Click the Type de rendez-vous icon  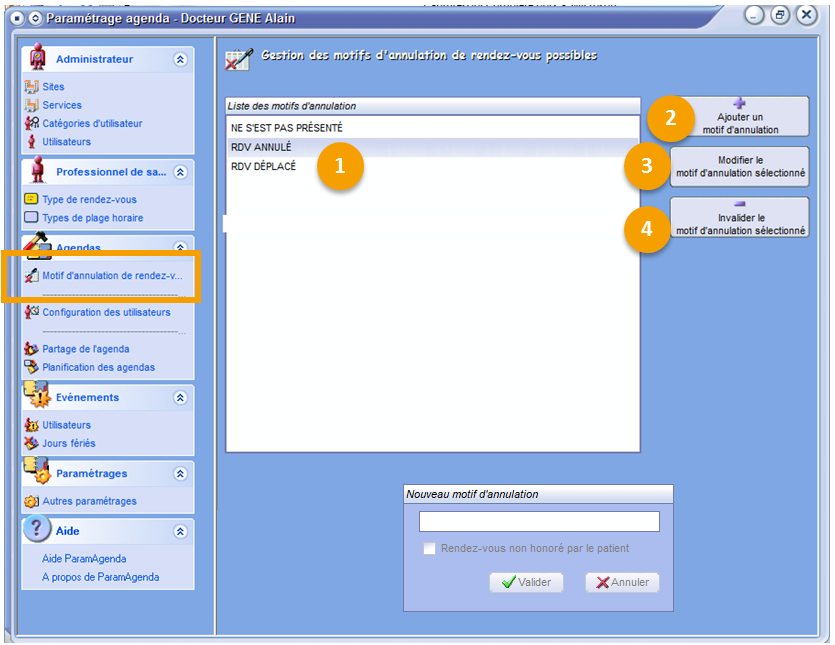(31, 199)
